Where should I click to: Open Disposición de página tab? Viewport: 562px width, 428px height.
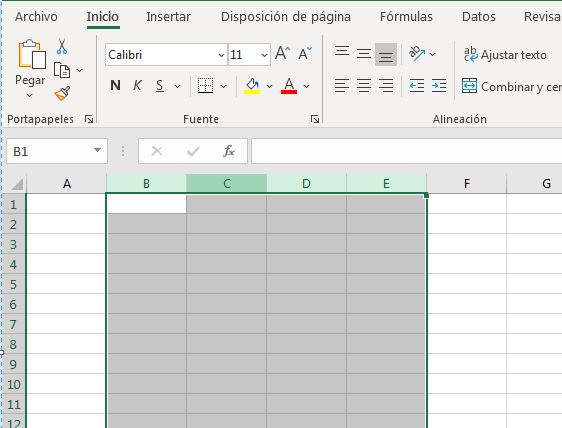286,16
